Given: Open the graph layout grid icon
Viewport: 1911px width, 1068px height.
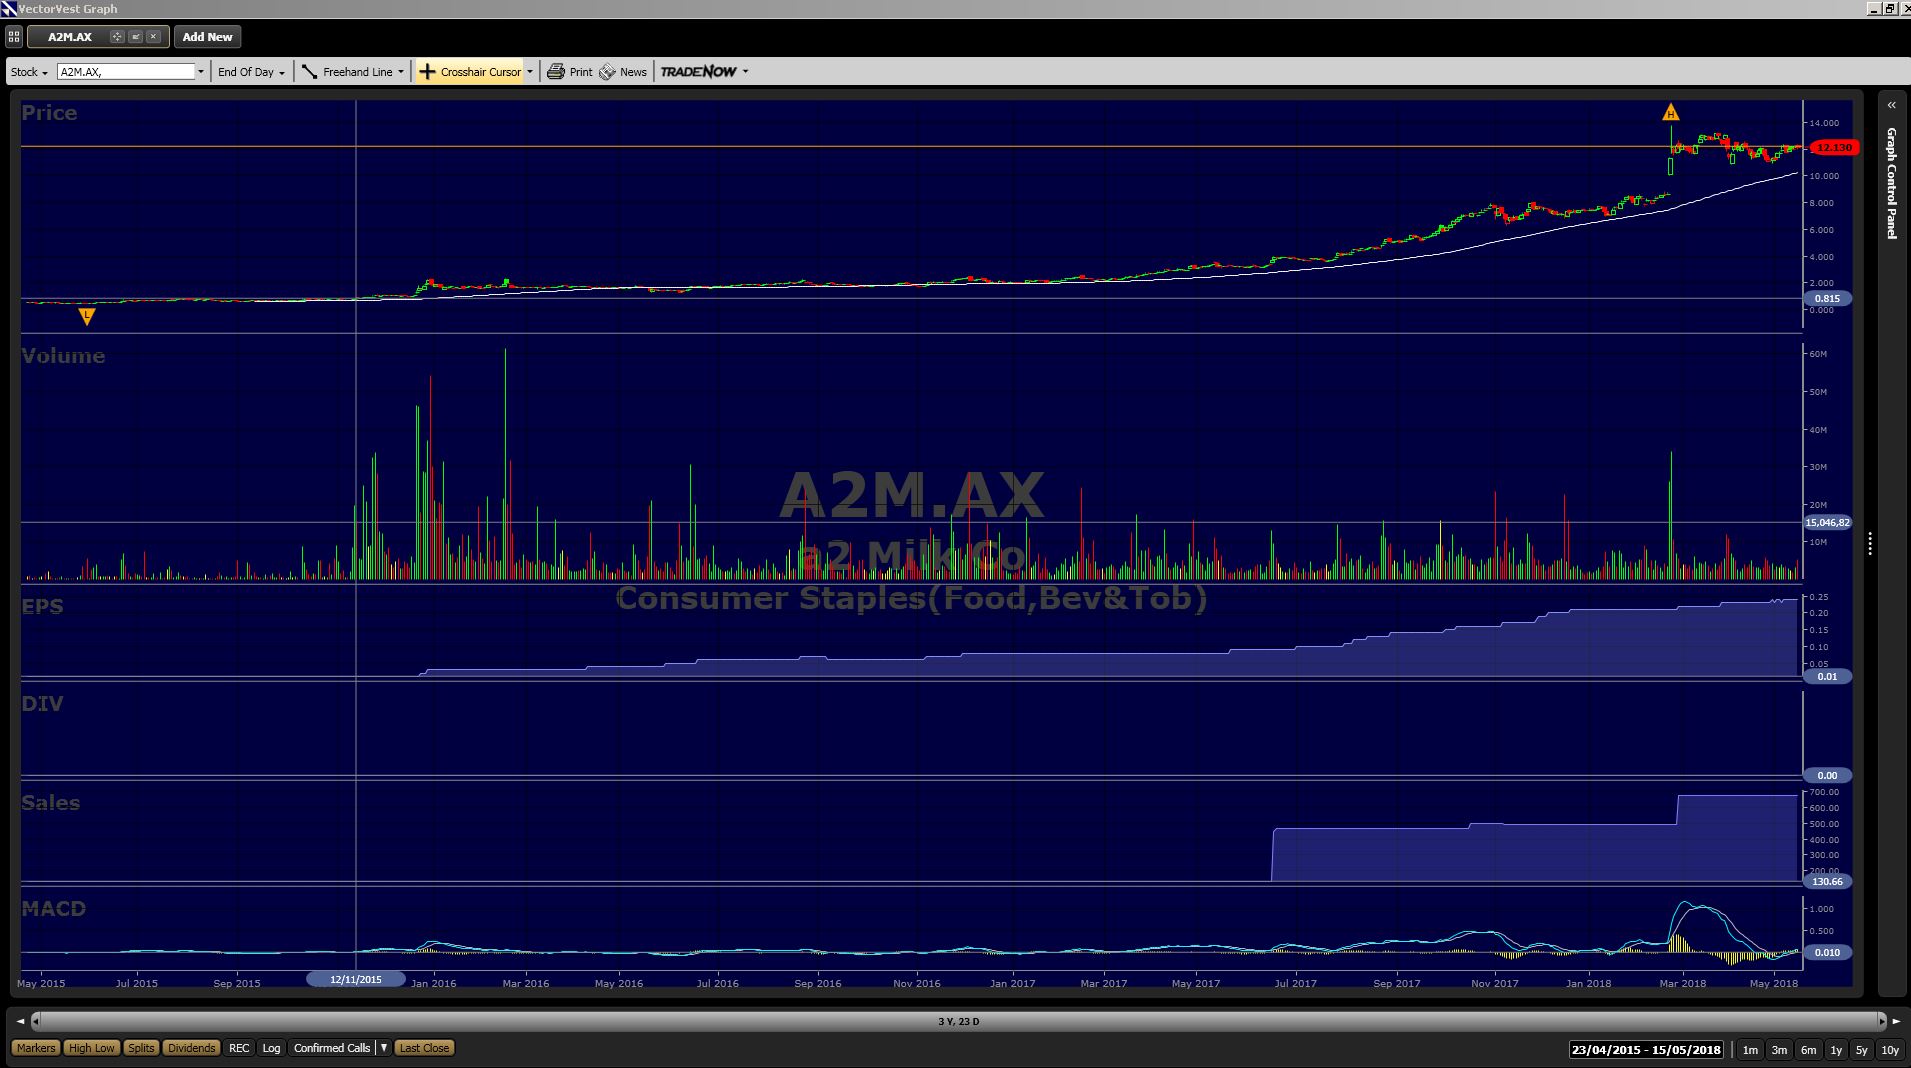Looking at the screenshot, I should tap(14, 37).
